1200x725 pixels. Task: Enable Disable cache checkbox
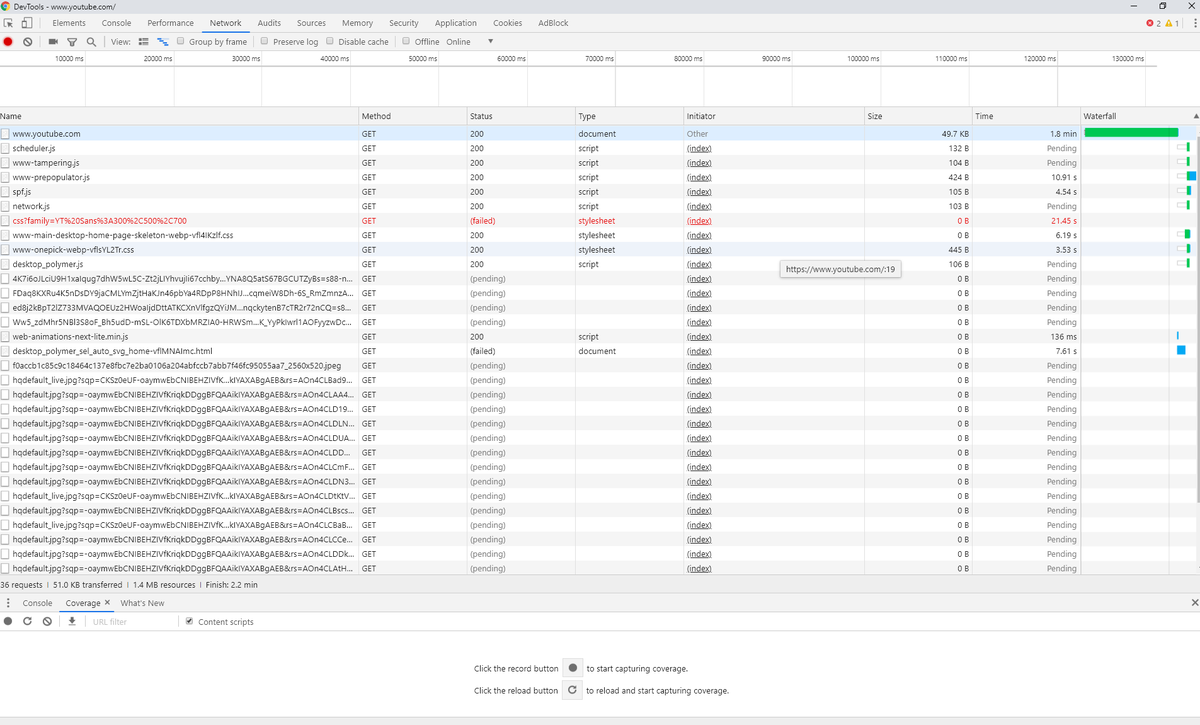click(x=330, y=42)
